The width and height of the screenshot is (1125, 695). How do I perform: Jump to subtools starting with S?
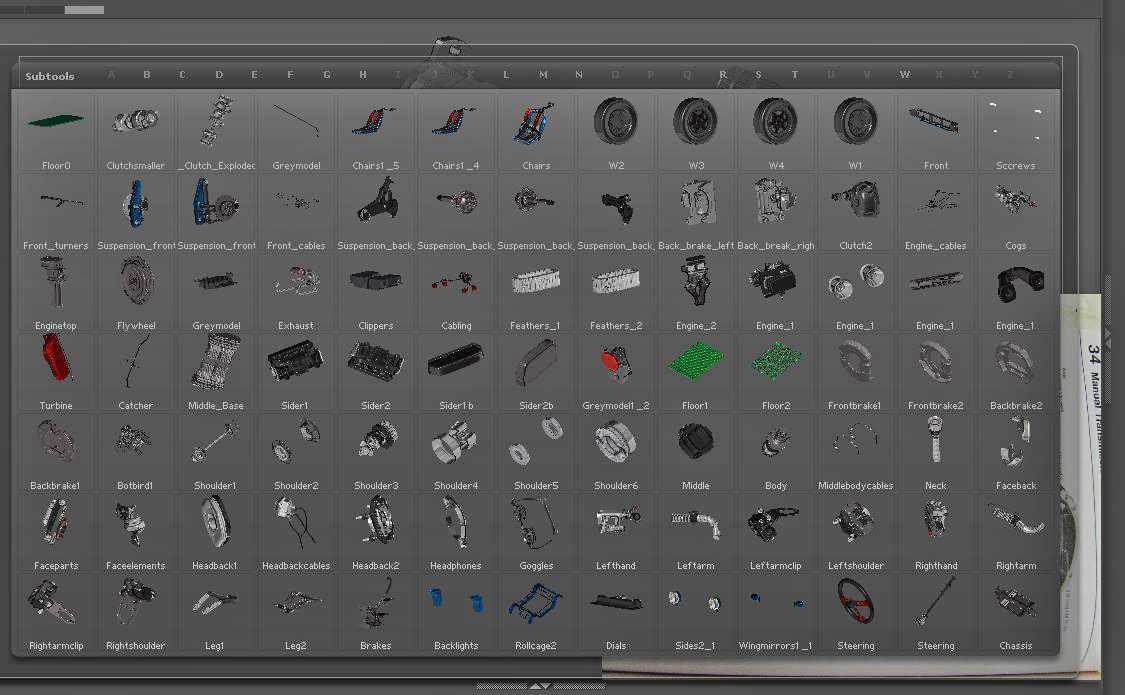click(x=759, y=75)
